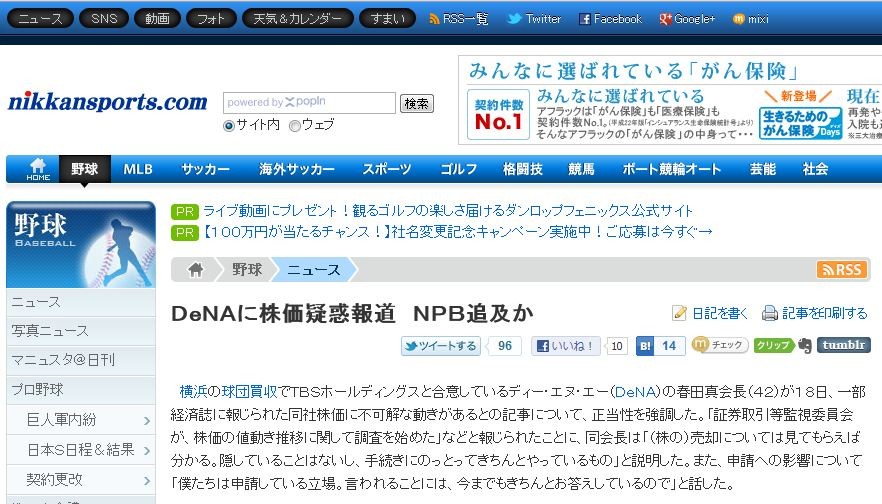Select the スポーツ navigation tab
This screenshot has width=882, height=504.
tap(386, 169)
